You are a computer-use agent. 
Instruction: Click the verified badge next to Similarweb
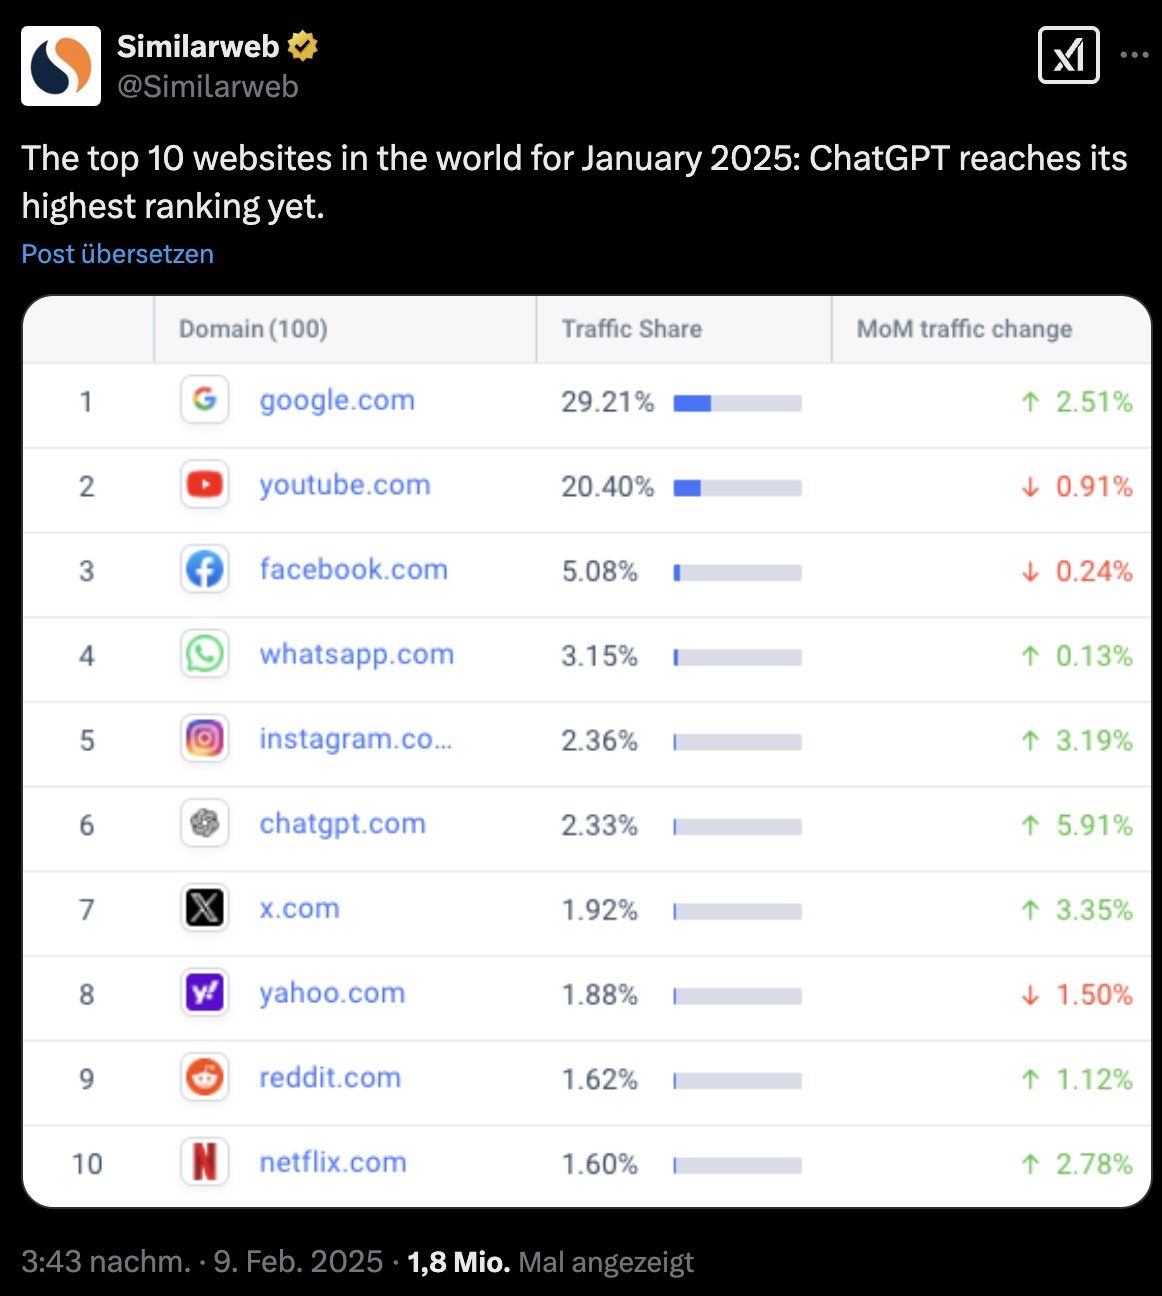(x=303, y=45)
